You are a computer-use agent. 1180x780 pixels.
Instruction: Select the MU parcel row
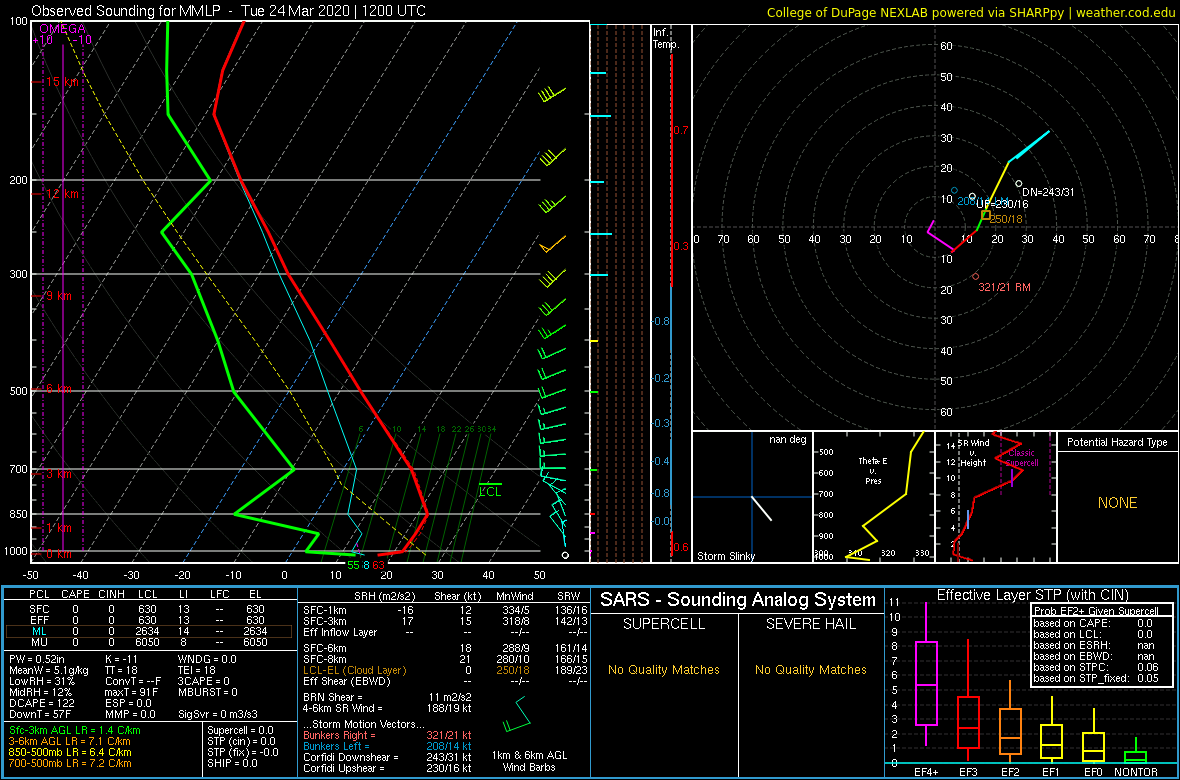151,644
